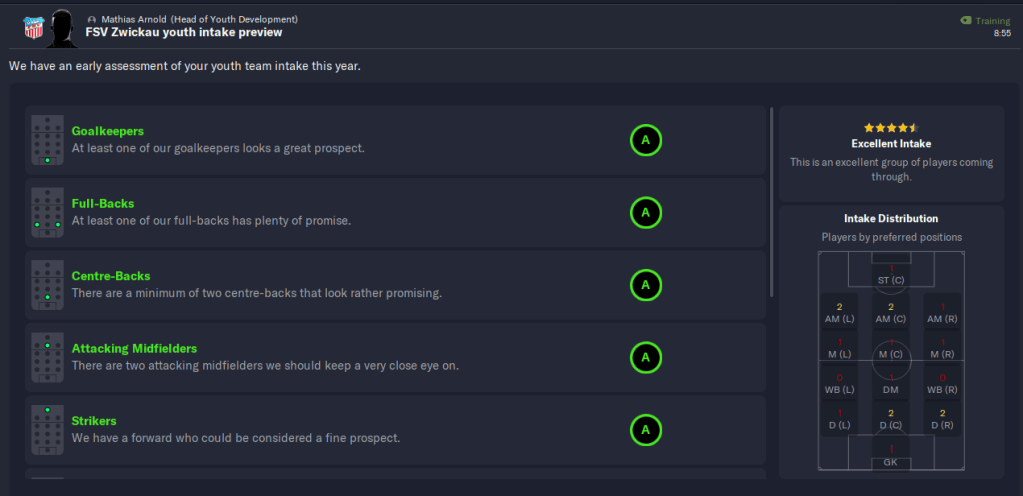1023x496 pixels.
Task: Click the Attacking Midfielders position pitch icon
Action: [47, 357]
